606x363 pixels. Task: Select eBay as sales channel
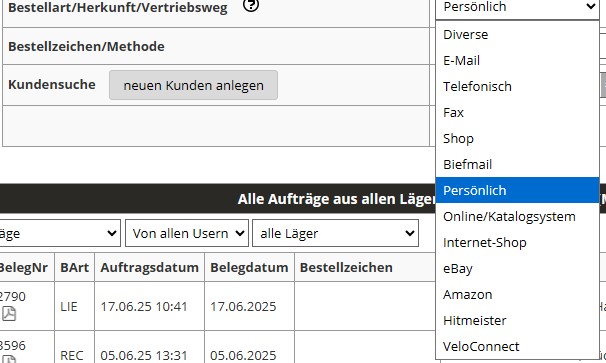tap(517, 268)
